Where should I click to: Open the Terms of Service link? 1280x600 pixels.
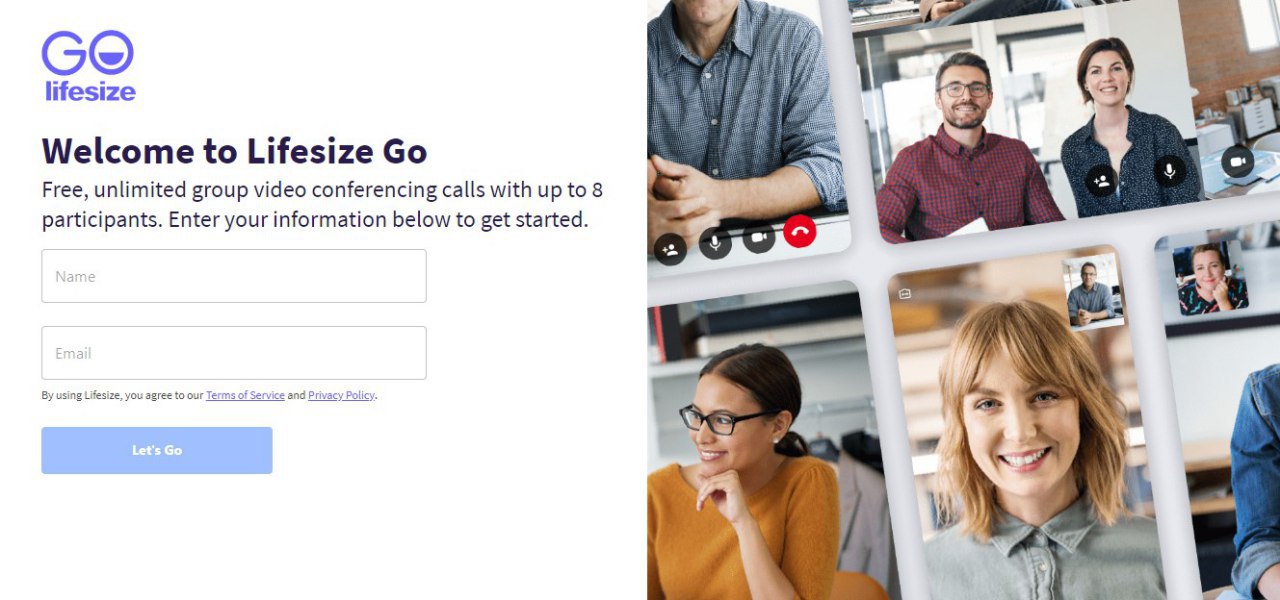(x=245, y=395)
